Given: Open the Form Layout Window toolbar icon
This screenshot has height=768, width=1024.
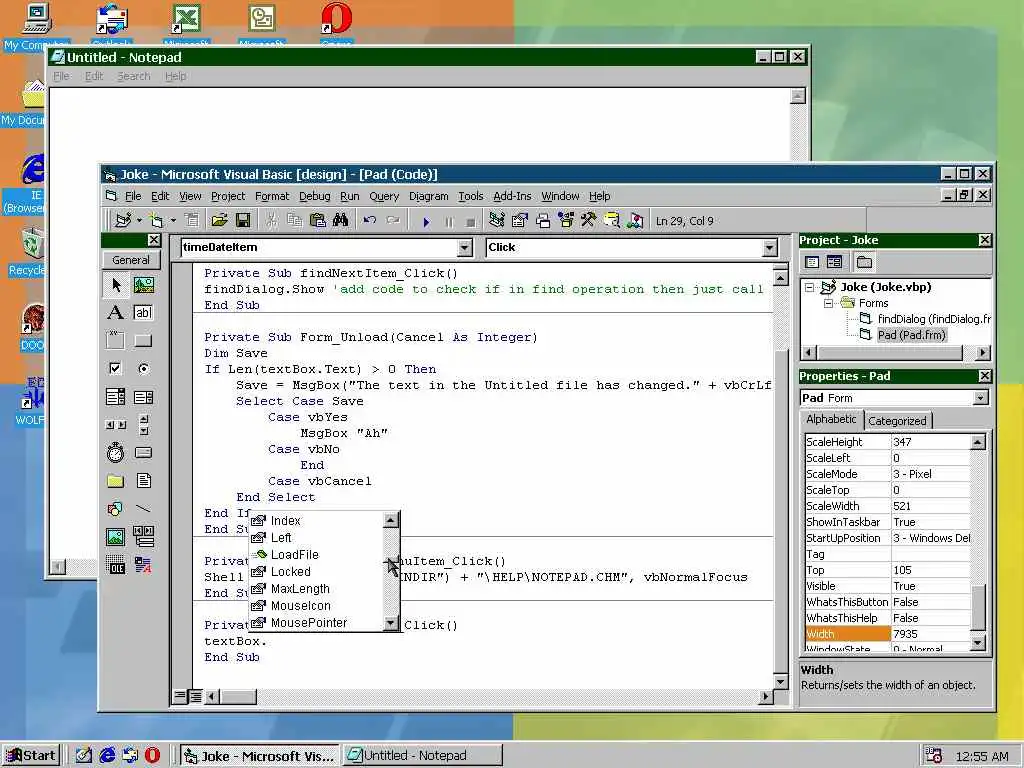Looking at the screenshot, I should pyautogui.click(x=543, y=221).
